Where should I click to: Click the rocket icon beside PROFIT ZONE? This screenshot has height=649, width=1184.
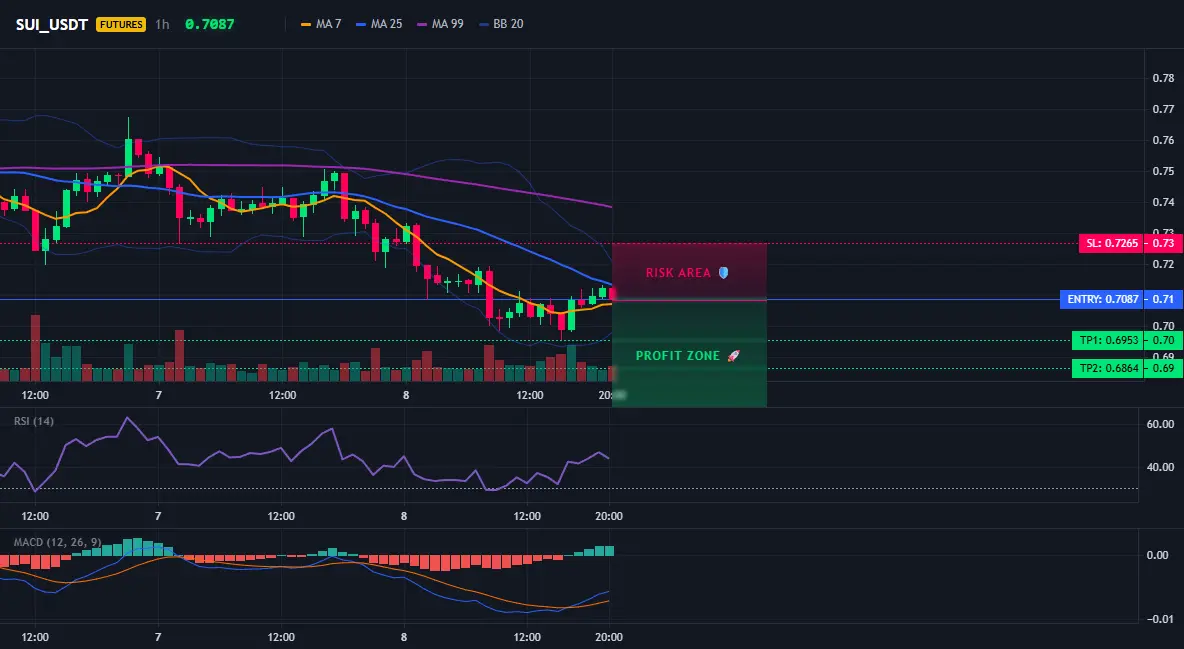[x=733, y=356]
